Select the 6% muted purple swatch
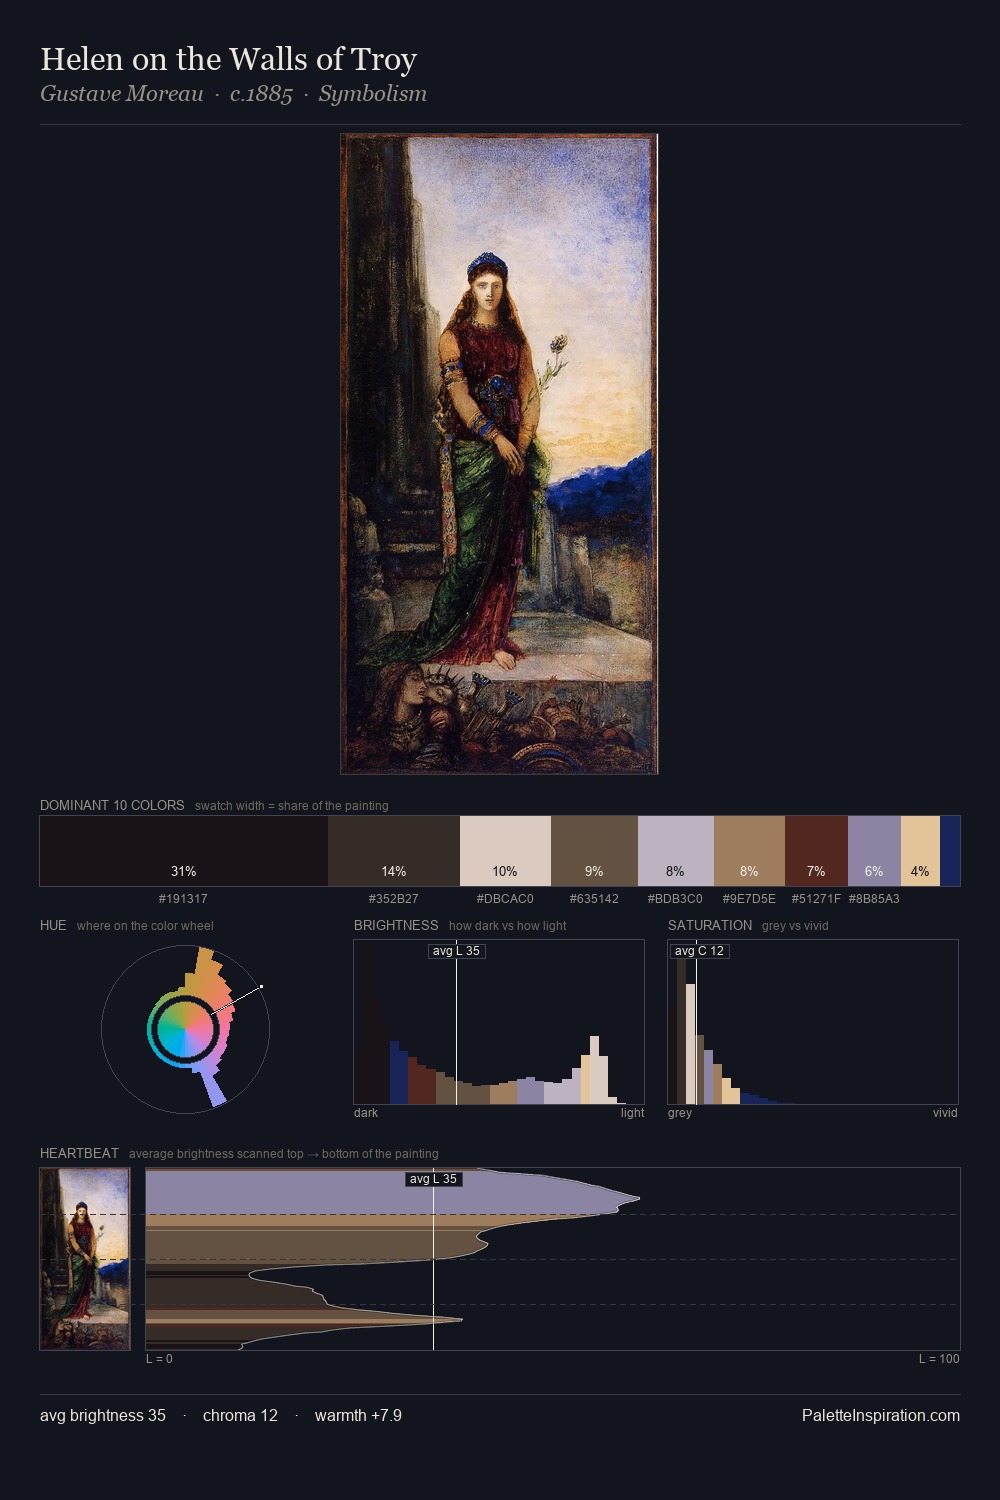Image resolution: width=1000 pixels, height=1500 pixels. coord(874,851)
